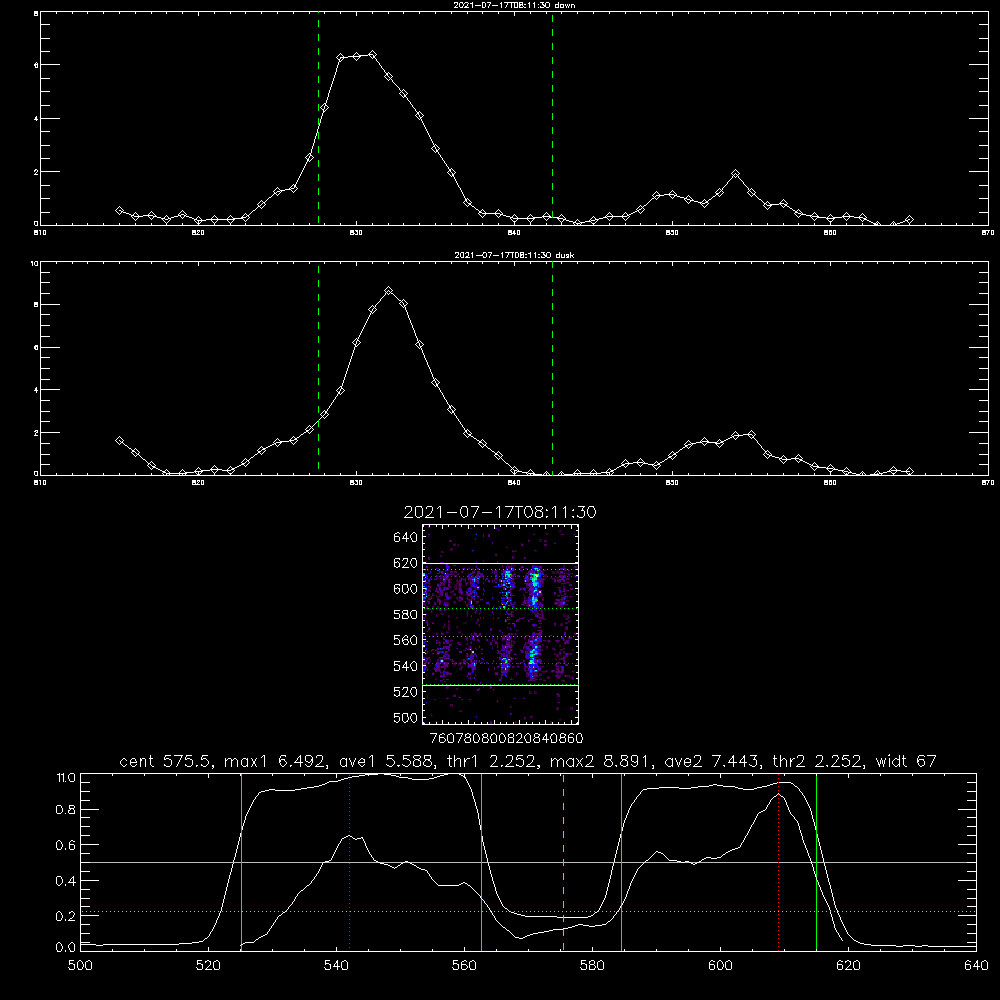Click dusk plot secondary peak marker near 855
This screenshot has height=1000, width=1000.
click(751, 434)
